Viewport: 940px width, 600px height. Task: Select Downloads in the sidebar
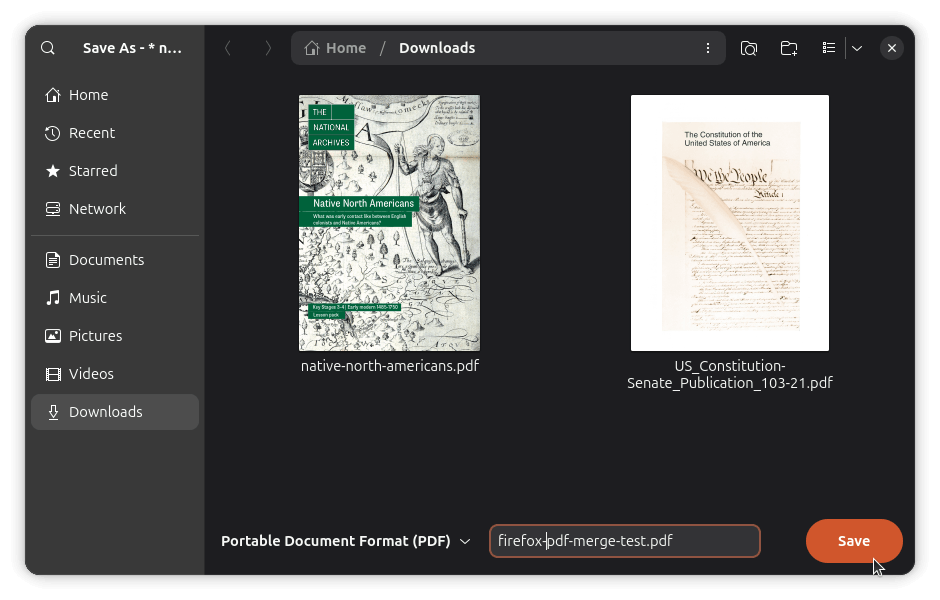point(115,412)
